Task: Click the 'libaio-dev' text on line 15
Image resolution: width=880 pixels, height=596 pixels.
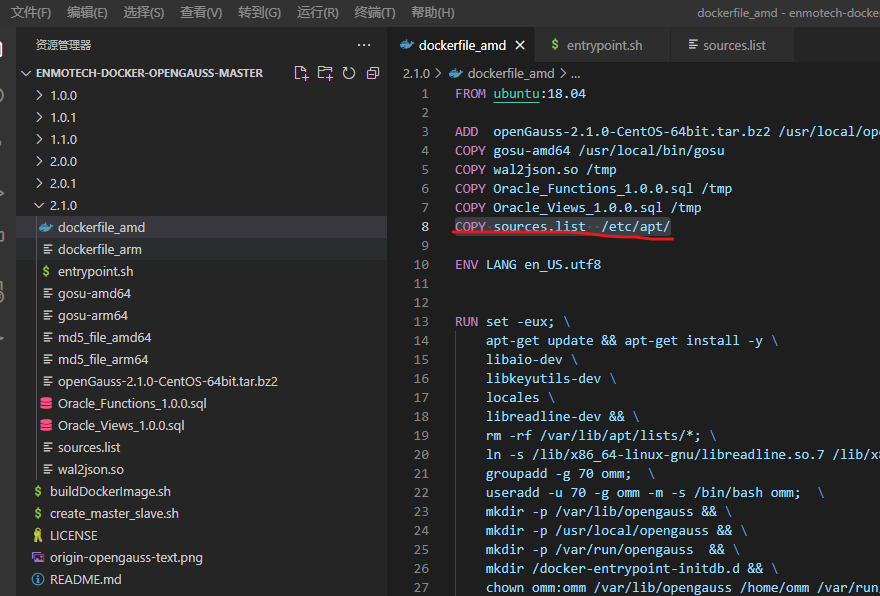Action: (524, 359)
